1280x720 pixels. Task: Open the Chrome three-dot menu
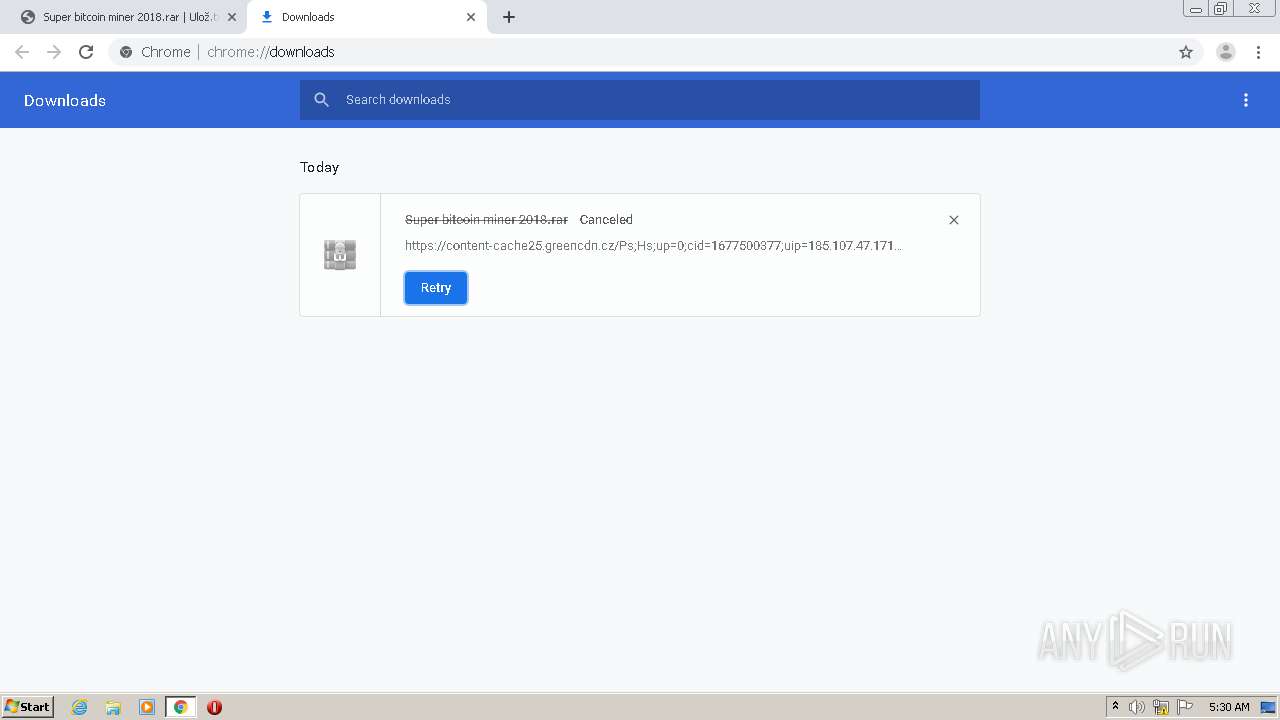tap(1258, 52)
